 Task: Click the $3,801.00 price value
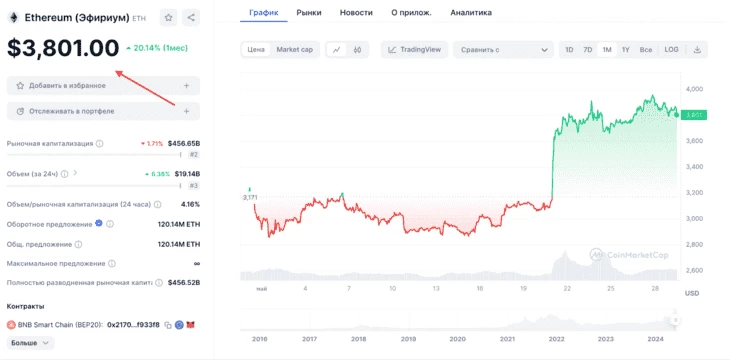[63, 48]
